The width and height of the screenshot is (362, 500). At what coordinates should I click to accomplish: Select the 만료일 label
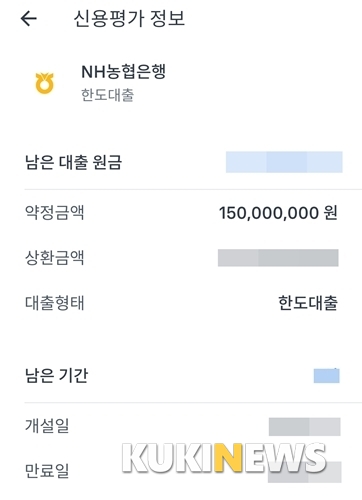click(x=47, y=470)
